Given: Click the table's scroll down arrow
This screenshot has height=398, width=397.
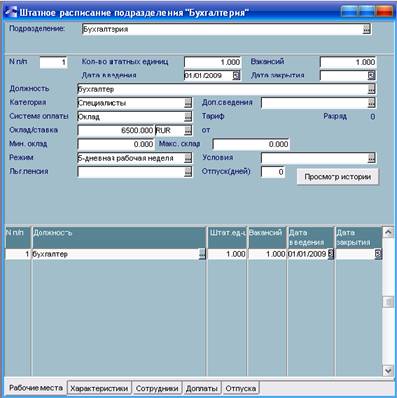Looking at the screenshot, I should [x=388, y=371].
